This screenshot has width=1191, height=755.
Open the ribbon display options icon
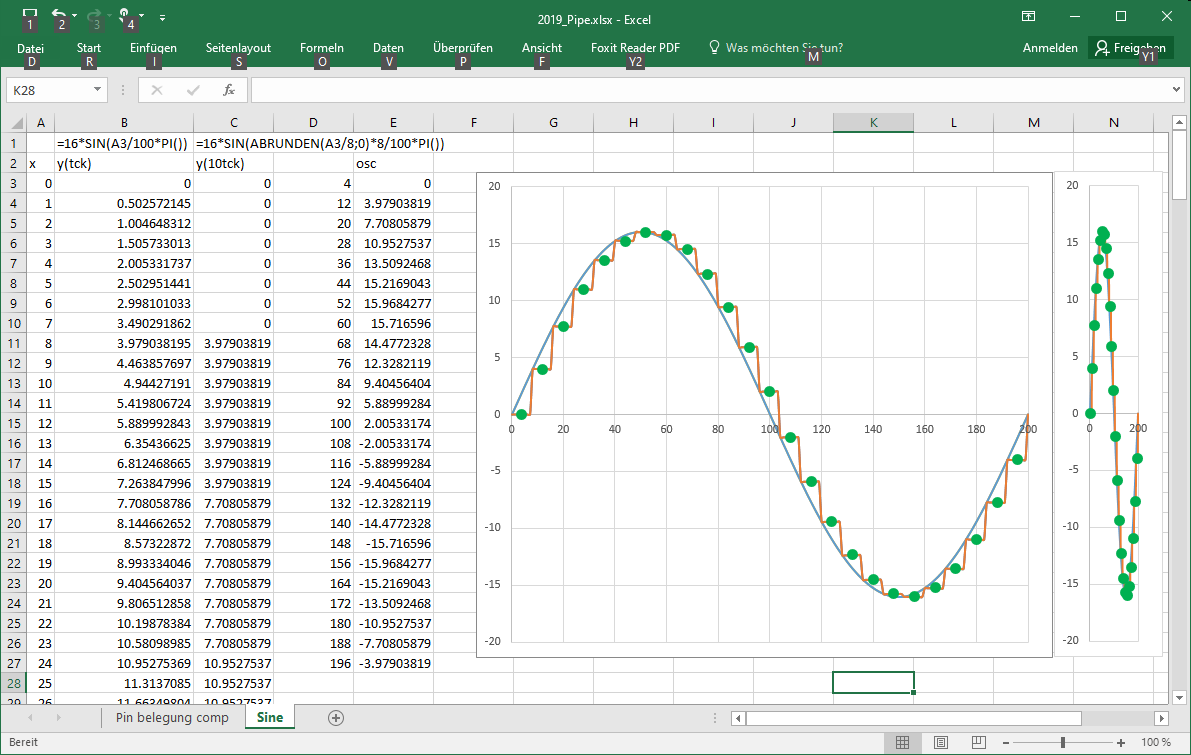1028,16
